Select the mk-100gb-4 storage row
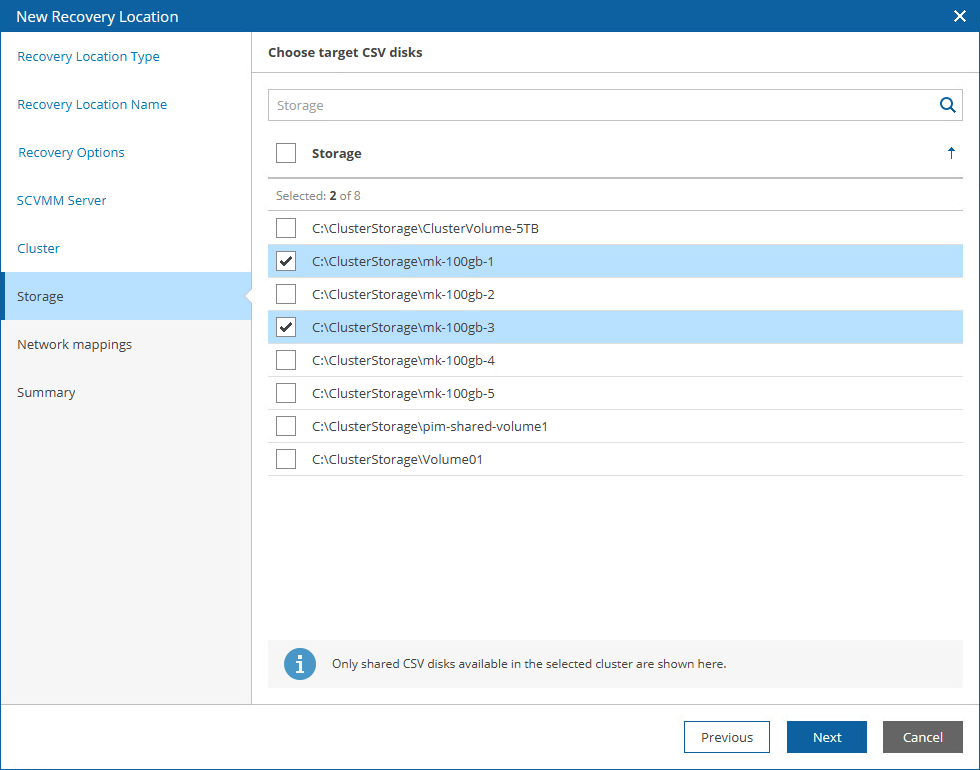The height and width of the screenshot is (770, 980). click(616, 360)
